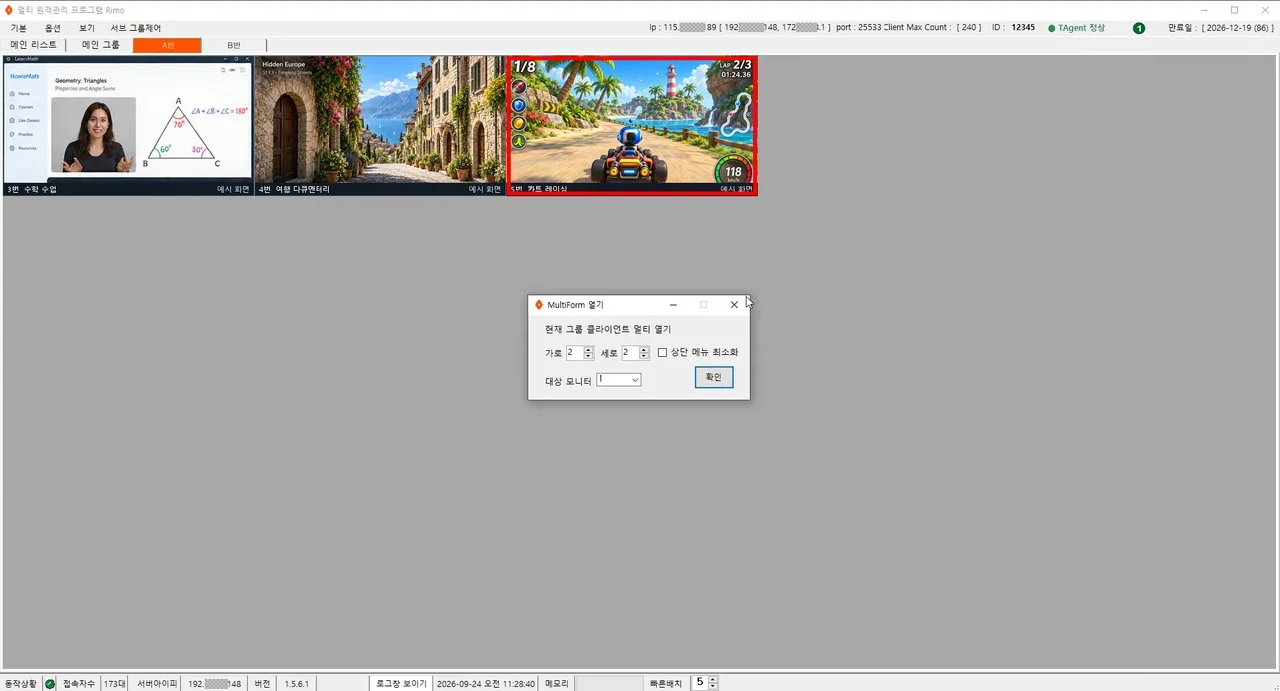Select the 4번 여행 다큐멘터리 client thumbnail

coord(379,126)
